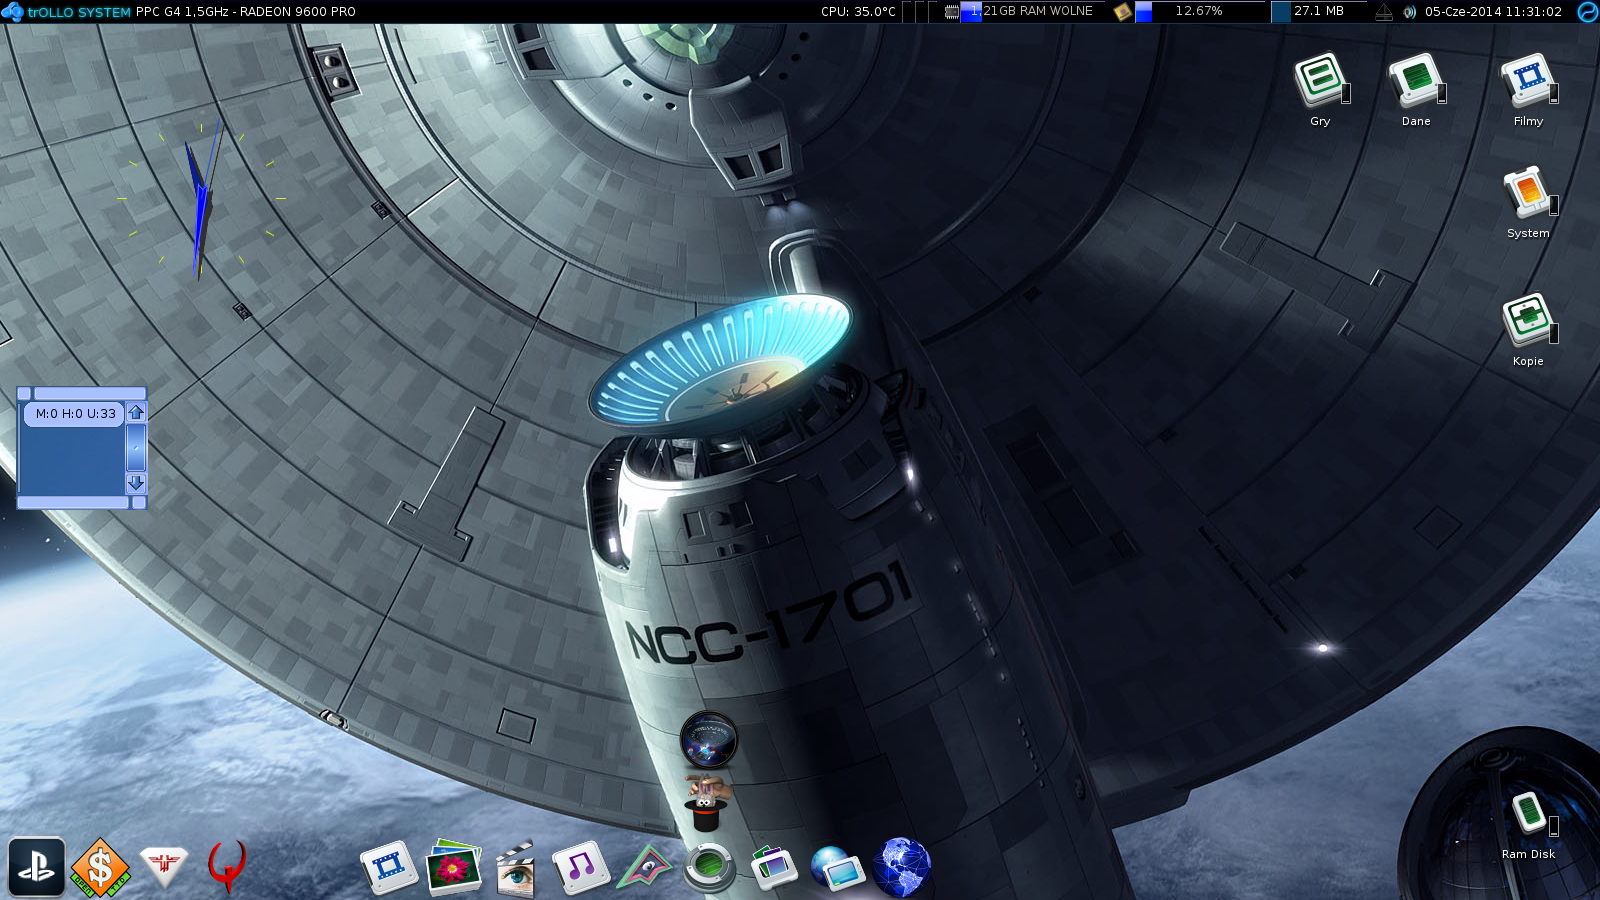
Task: Open the System drive icon
Action: tap(1529, 192)
